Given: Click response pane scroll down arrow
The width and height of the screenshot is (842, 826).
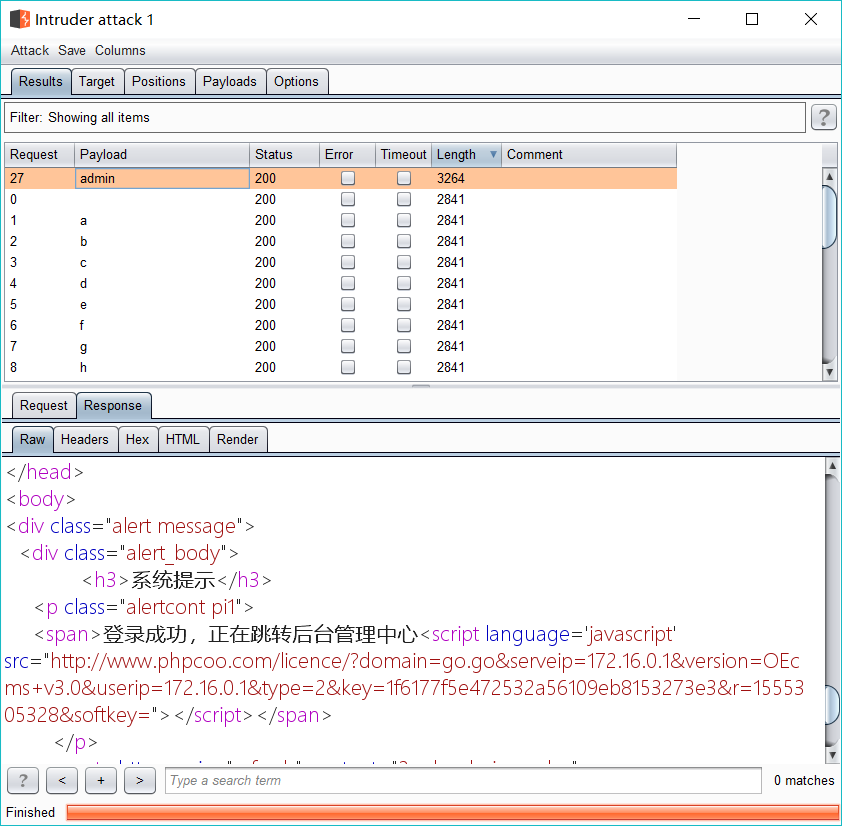Looking at the screenshot, I should pos(832,755).
